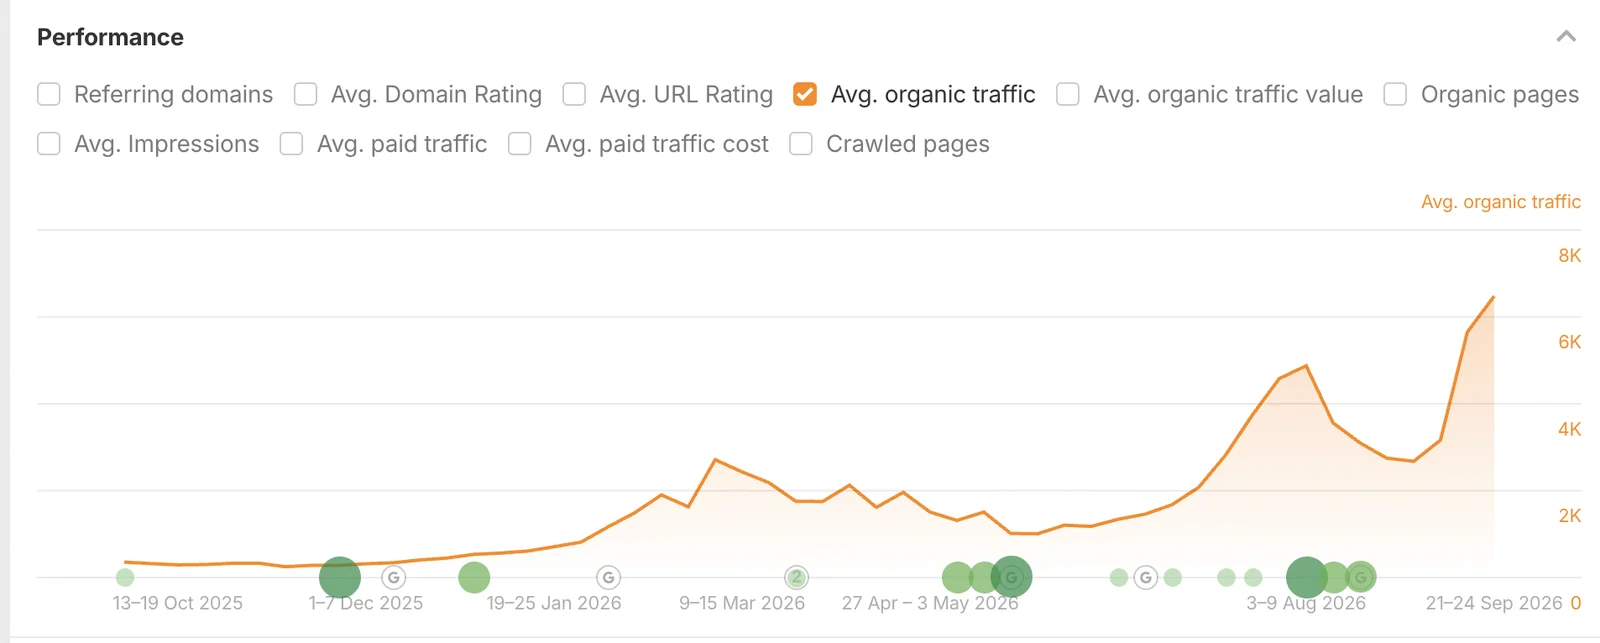Click the 4K y-axis value
1600x643 pixels.
[1570, 429]
